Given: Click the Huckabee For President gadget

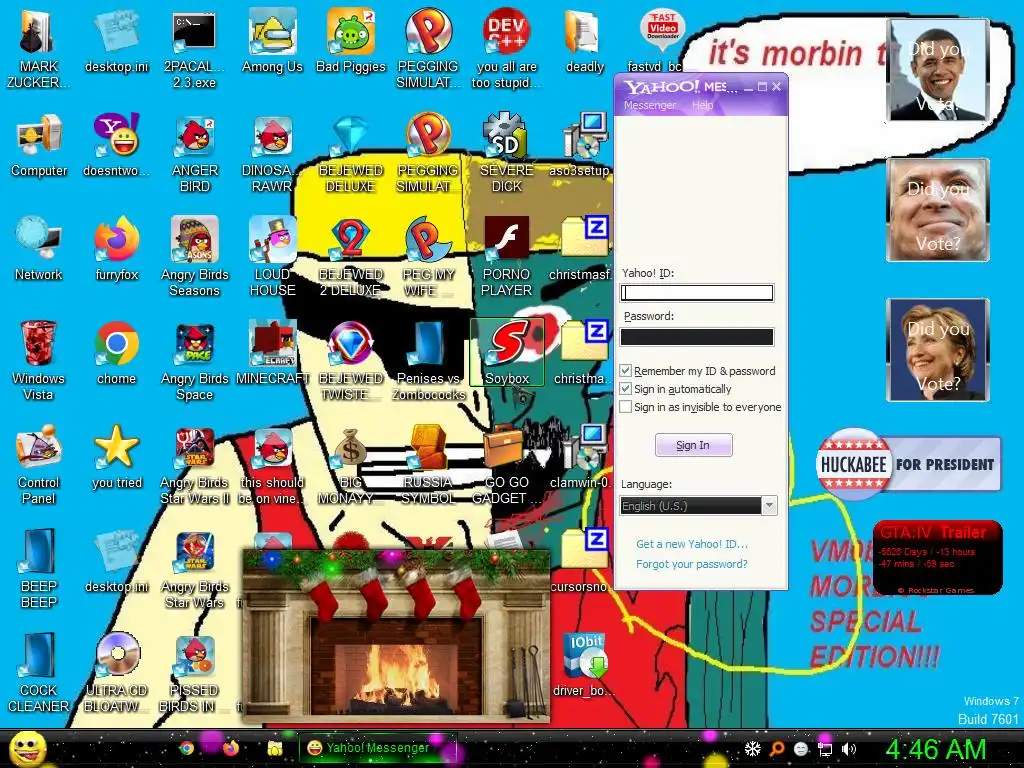Looking at the screenshot, I should (908, 464).
